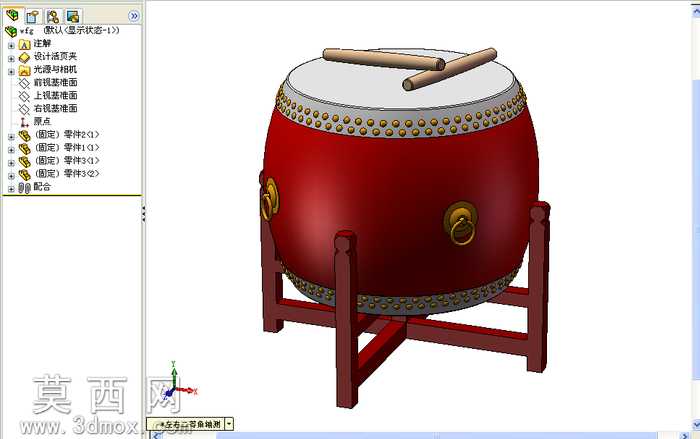Click the 注解 annotations folder icon
700x439 pixels.
[x=25, y=44]
